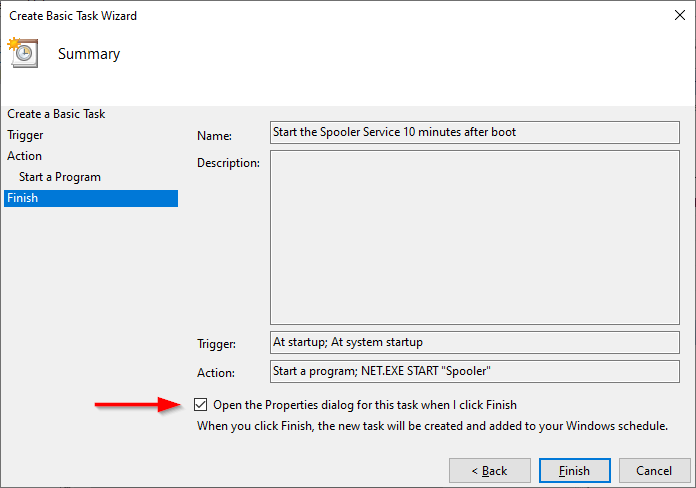696x488 pixels.
Task: Click the Summary heading text
Action: [x=89, y=54]
